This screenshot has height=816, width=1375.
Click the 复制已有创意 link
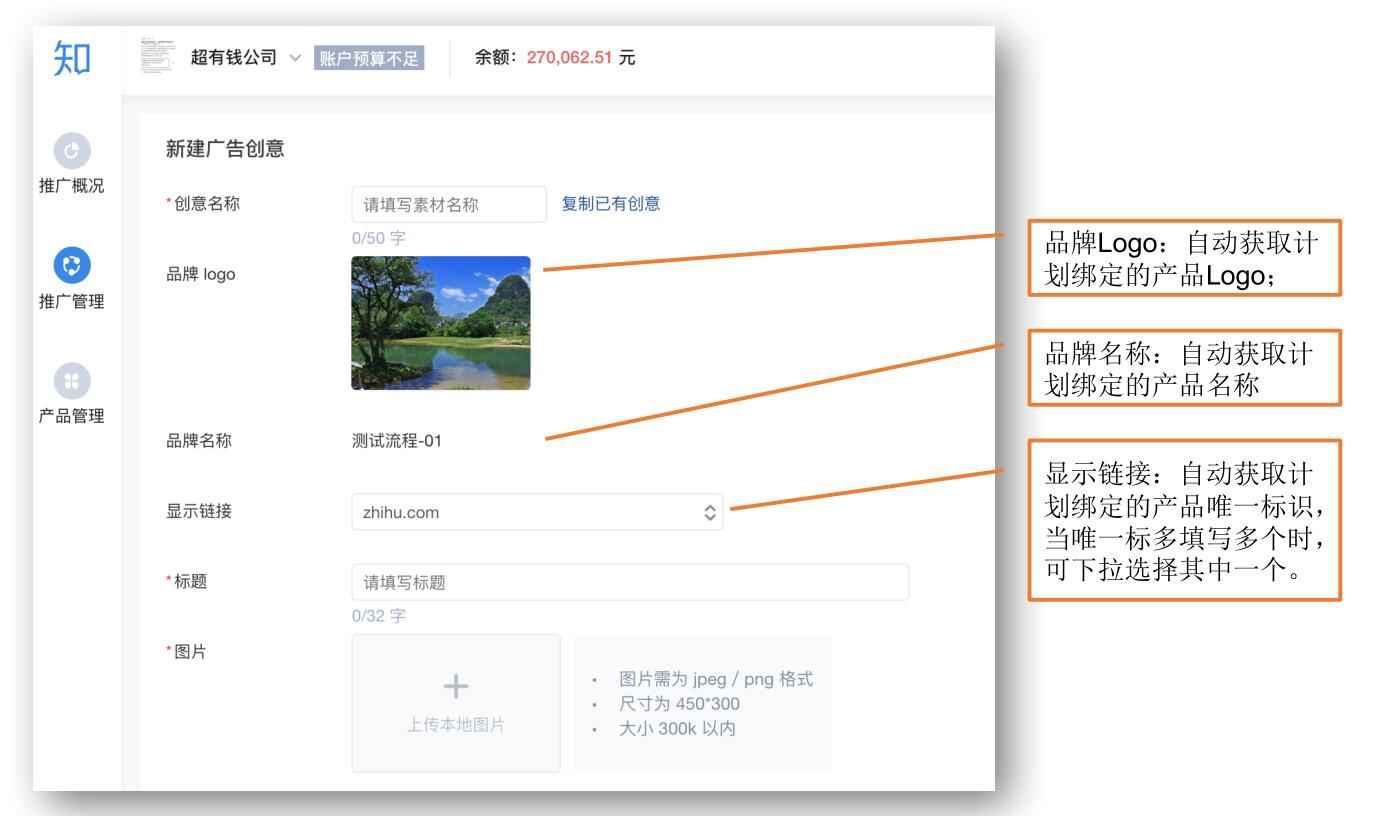610,204
